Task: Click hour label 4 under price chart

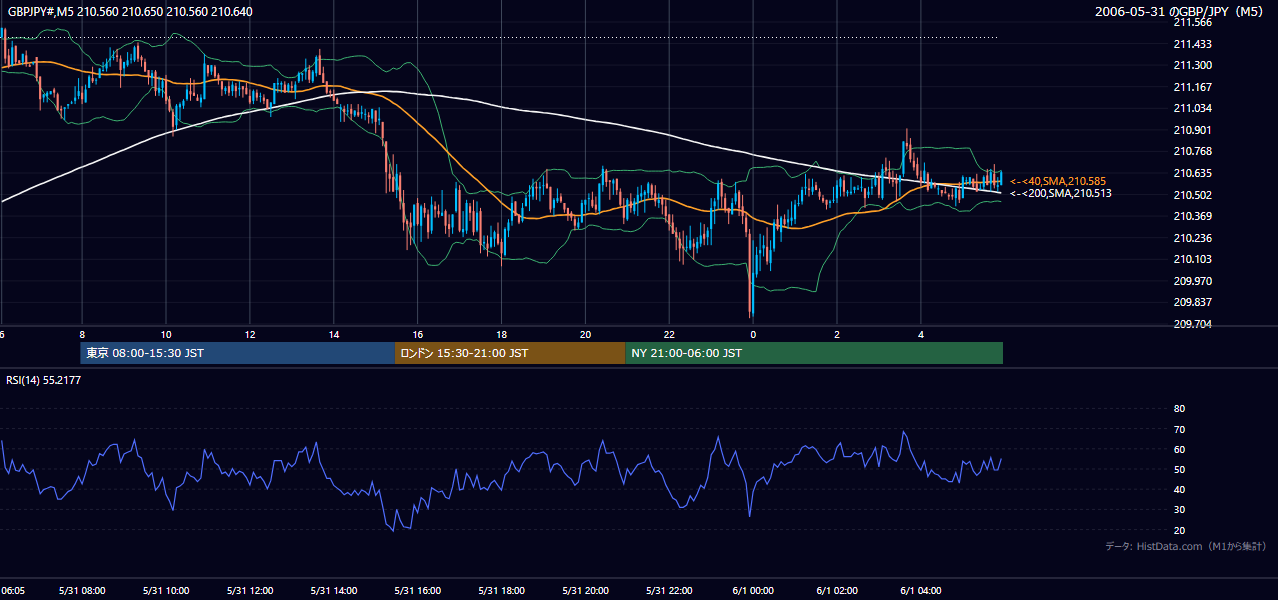Action: tap(921, 335)
